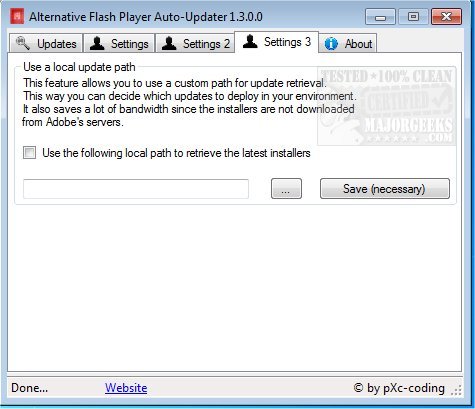The image size is (475, 409).
Task: Open the Website link
Action: tap(126, 388)
